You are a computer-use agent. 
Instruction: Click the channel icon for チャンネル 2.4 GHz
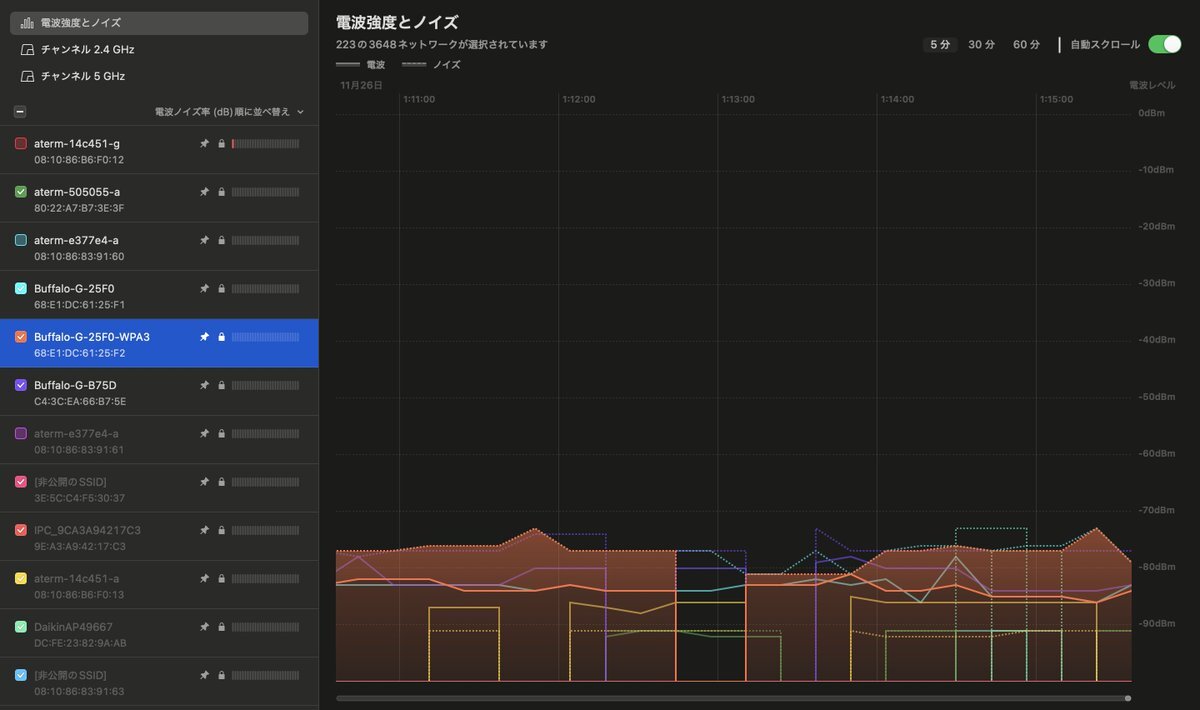pos(27,49)
